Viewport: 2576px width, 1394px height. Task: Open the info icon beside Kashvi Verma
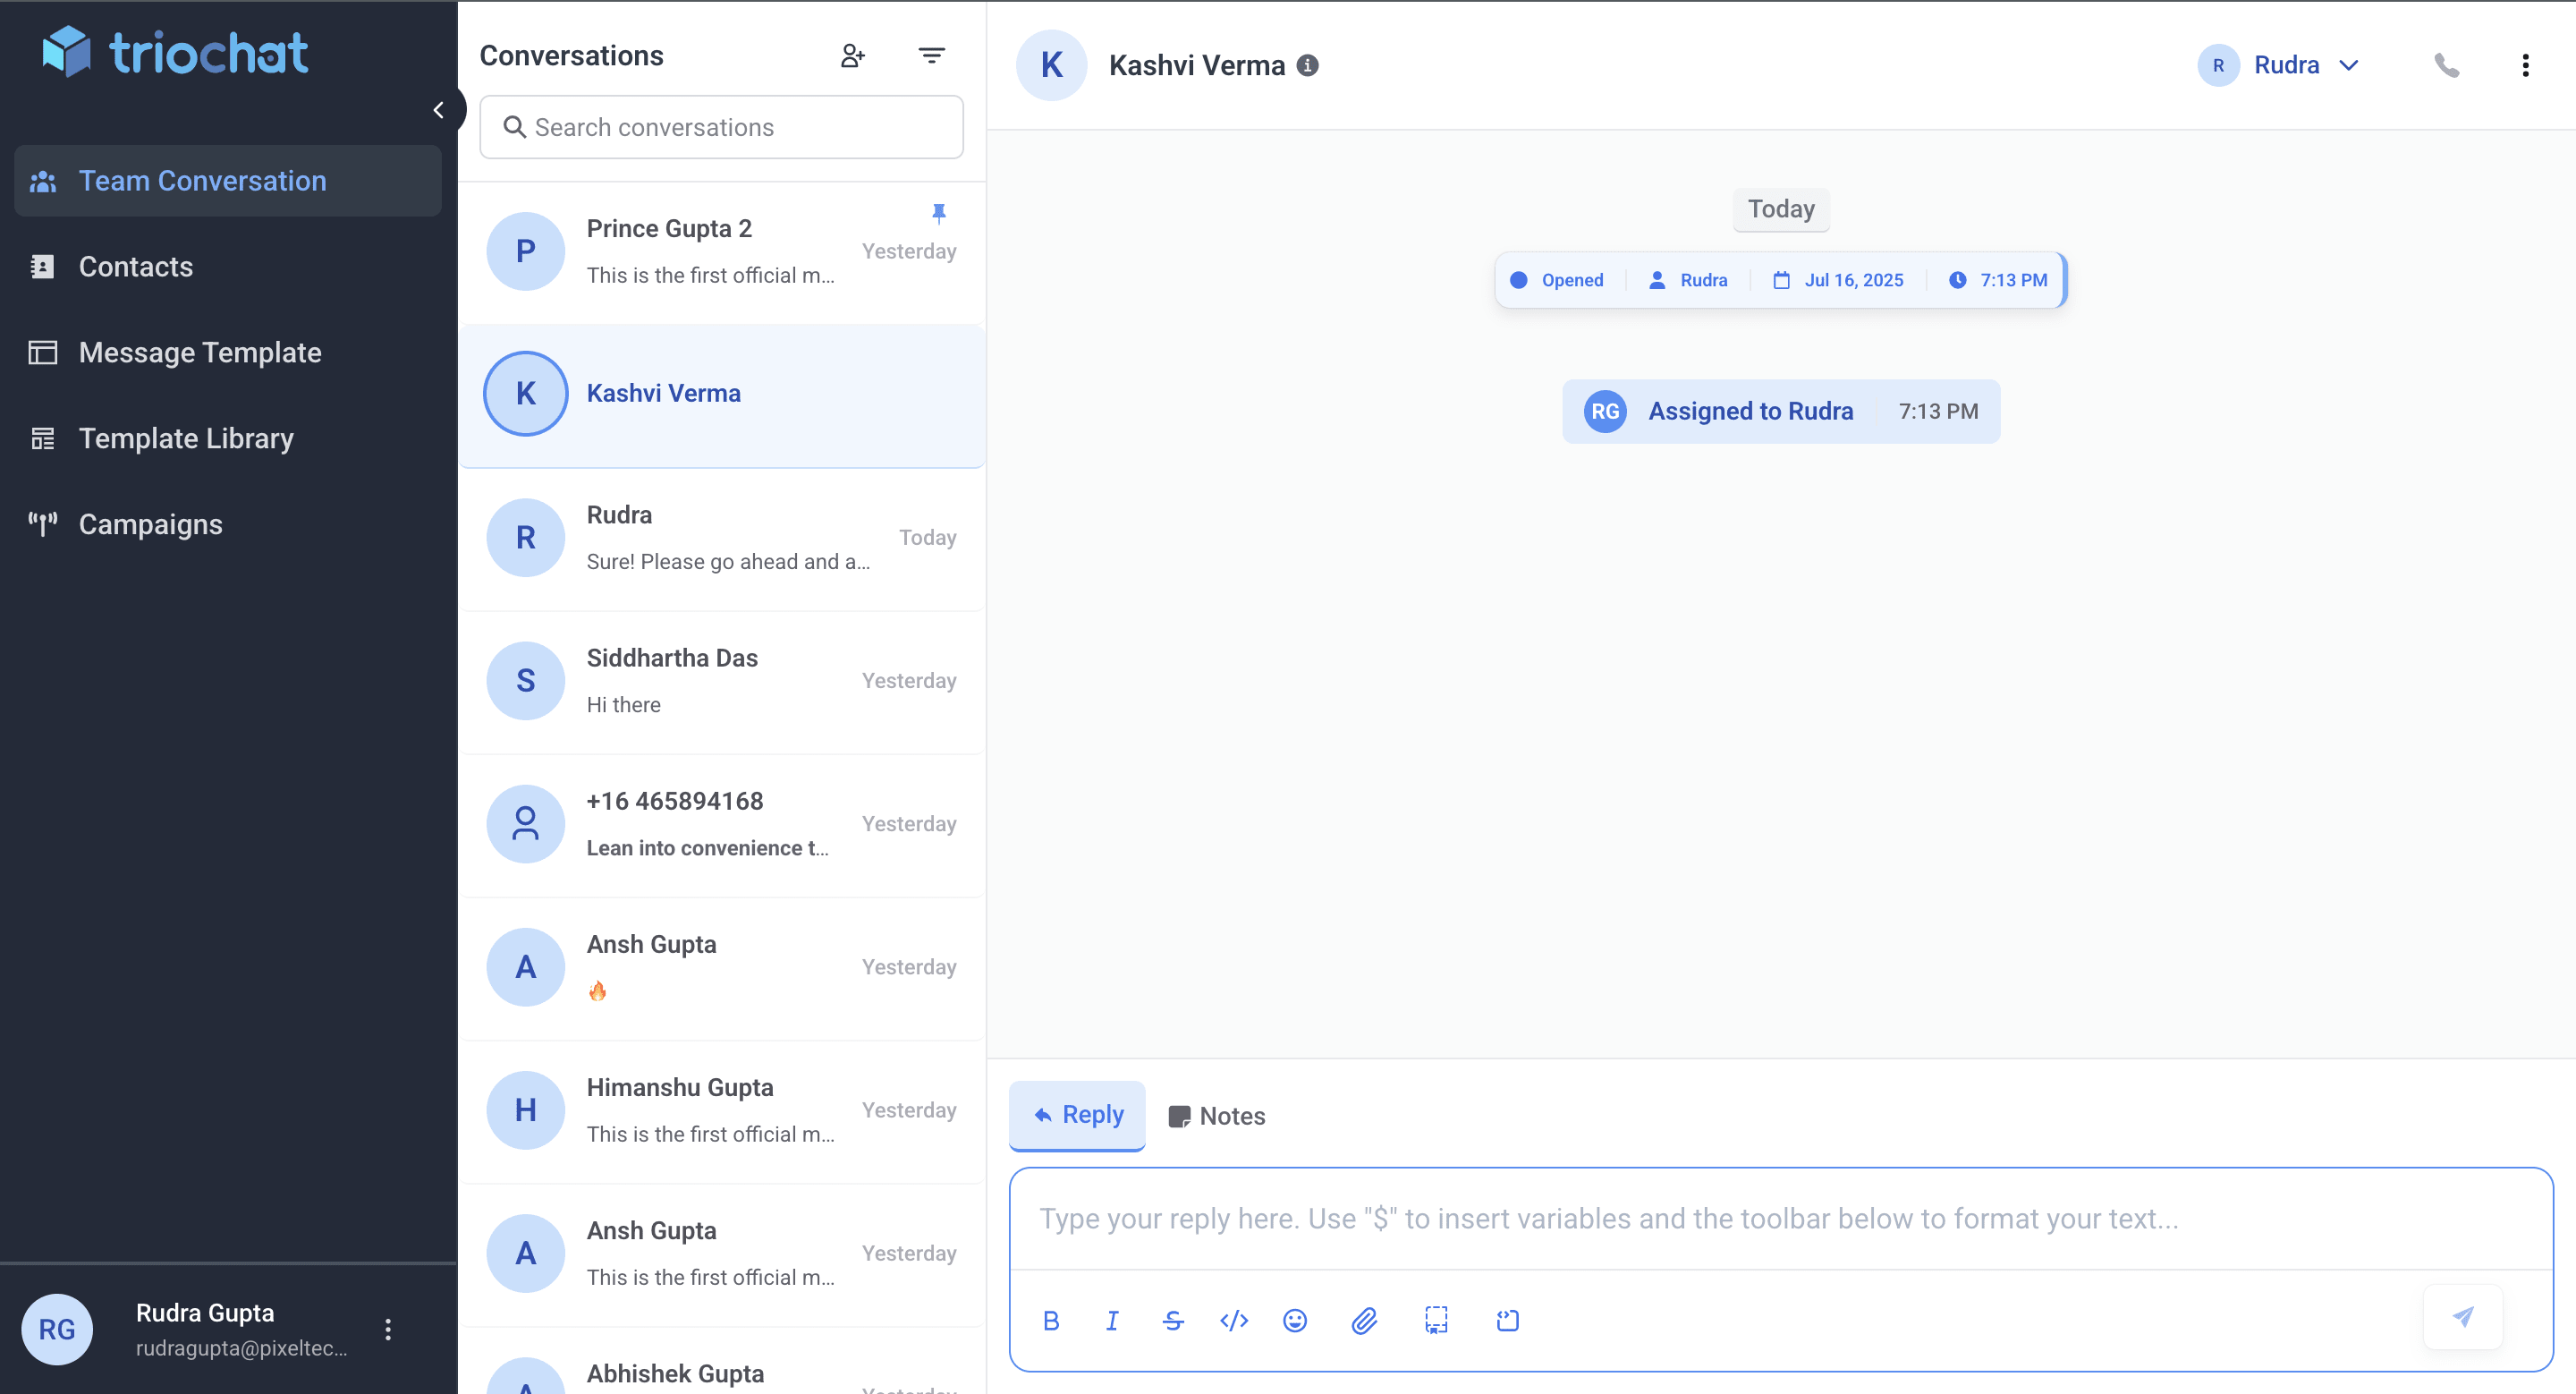coord(1307,66)
